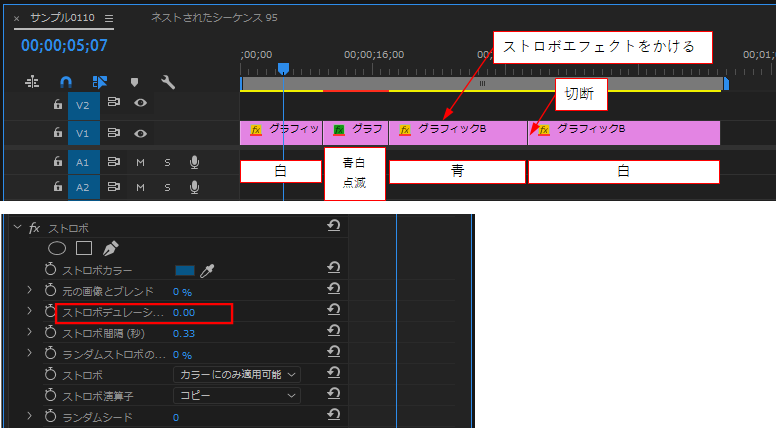Expand ランダムシード property

[x=29, y=416]
